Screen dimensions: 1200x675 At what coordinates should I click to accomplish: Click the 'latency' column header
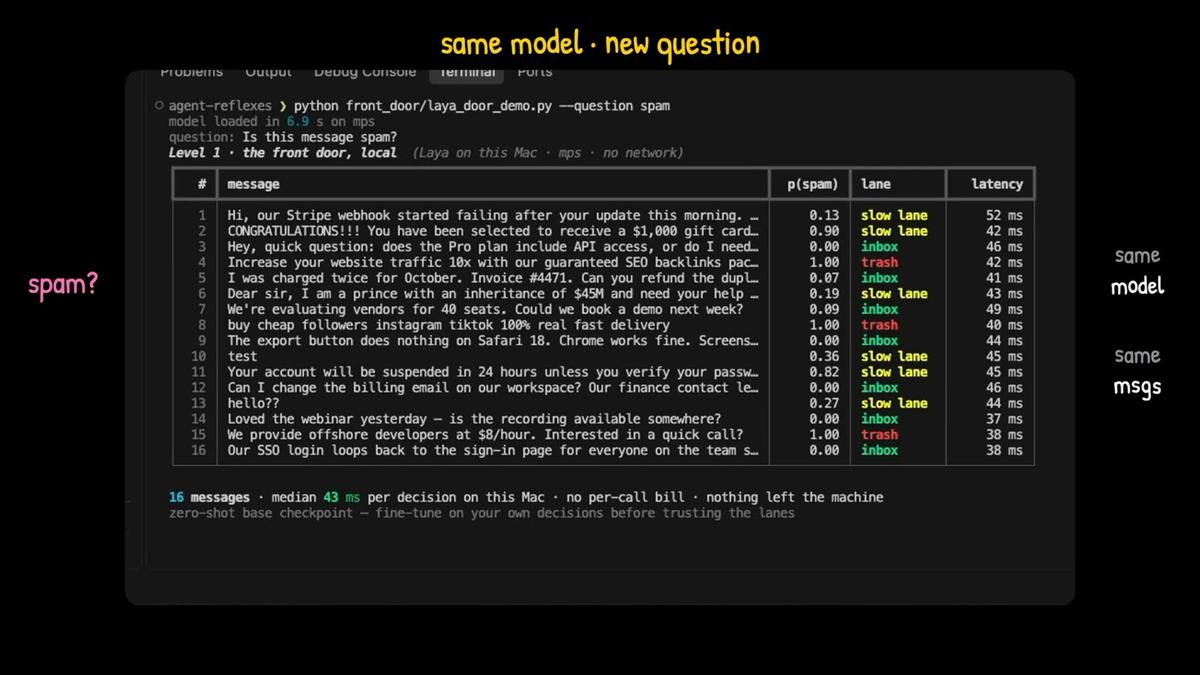point(997,184)
